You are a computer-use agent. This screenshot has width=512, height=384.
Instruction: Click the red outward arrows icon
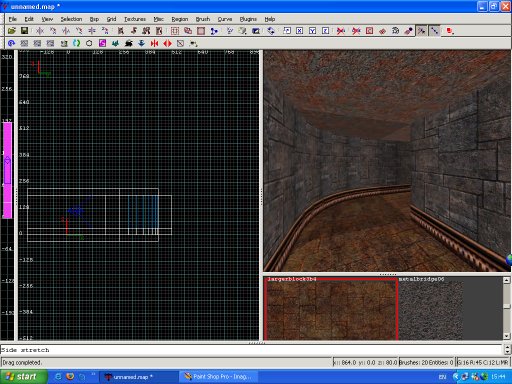[167, 43]
